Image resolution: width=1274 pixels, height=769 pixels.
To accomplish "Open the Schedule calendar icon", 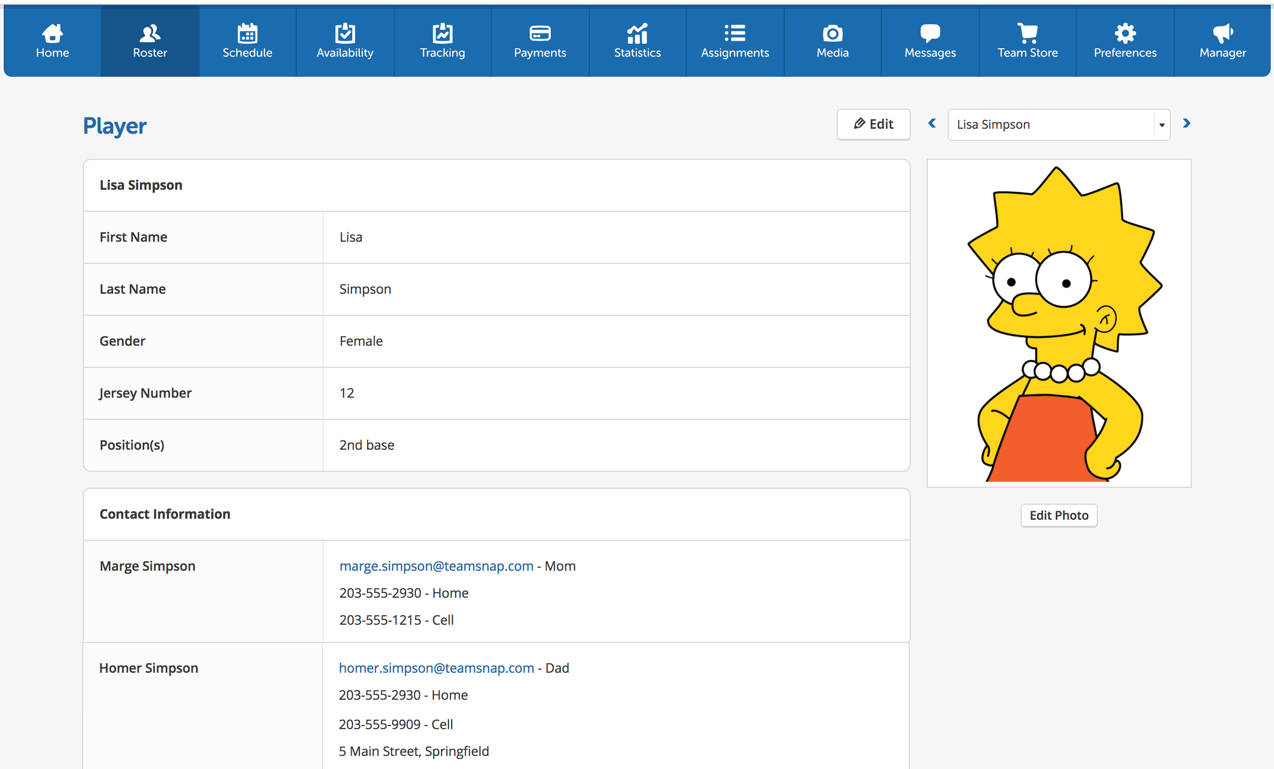I will [247, 34].
